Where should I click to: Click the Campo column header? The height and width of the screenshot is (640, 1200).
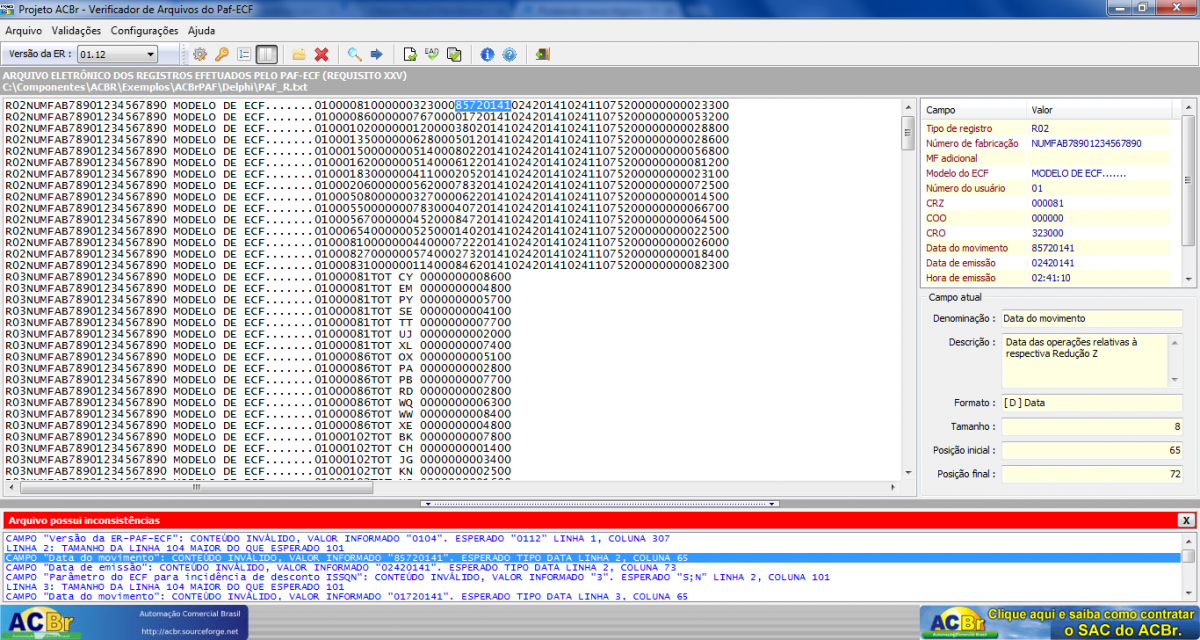973,110
